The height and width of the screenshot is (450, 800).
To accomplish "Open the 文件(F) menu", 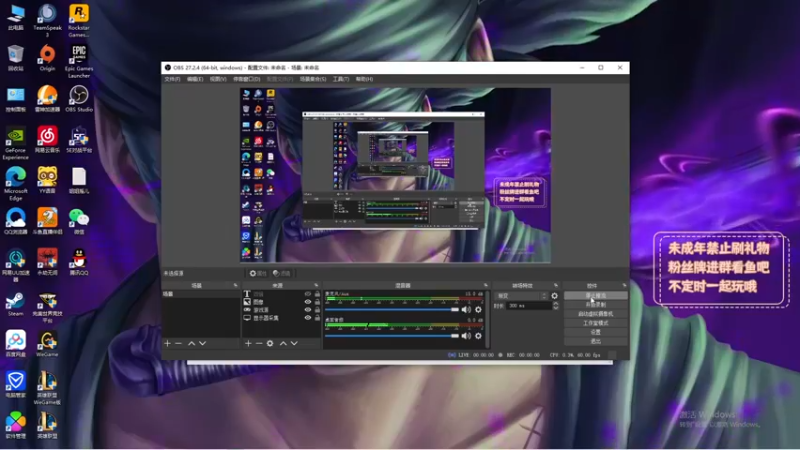I will pyautogui.click(x=172, y=79).
